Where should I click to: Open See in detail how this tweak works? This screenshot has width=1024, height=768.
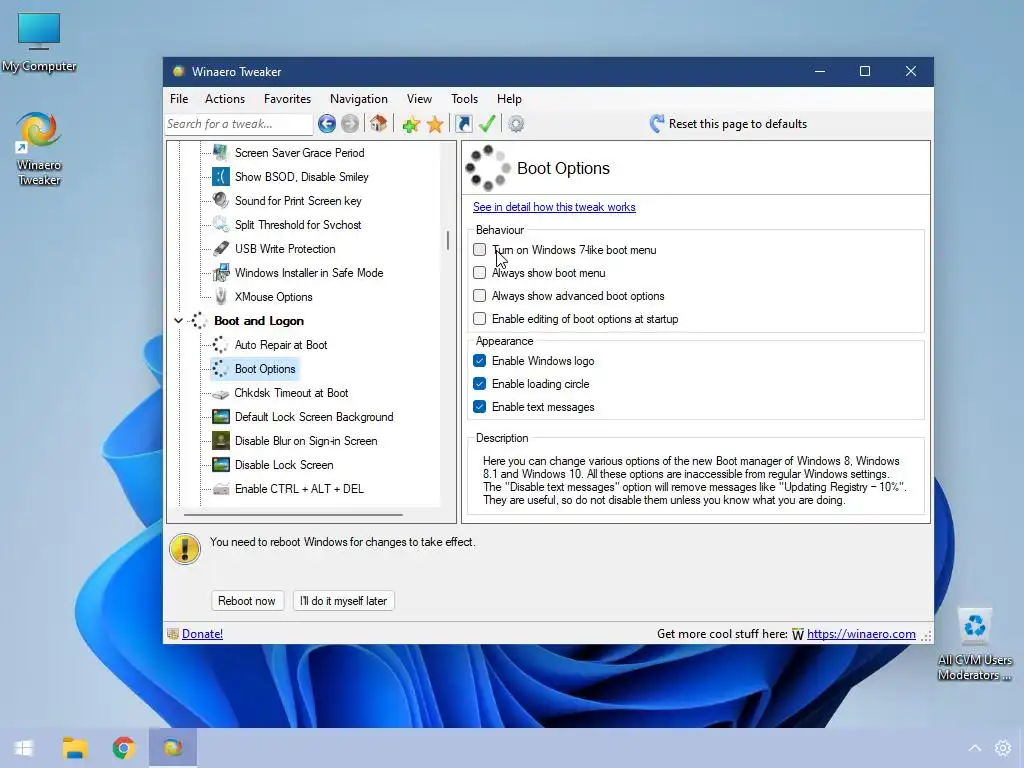pos(554,207)
